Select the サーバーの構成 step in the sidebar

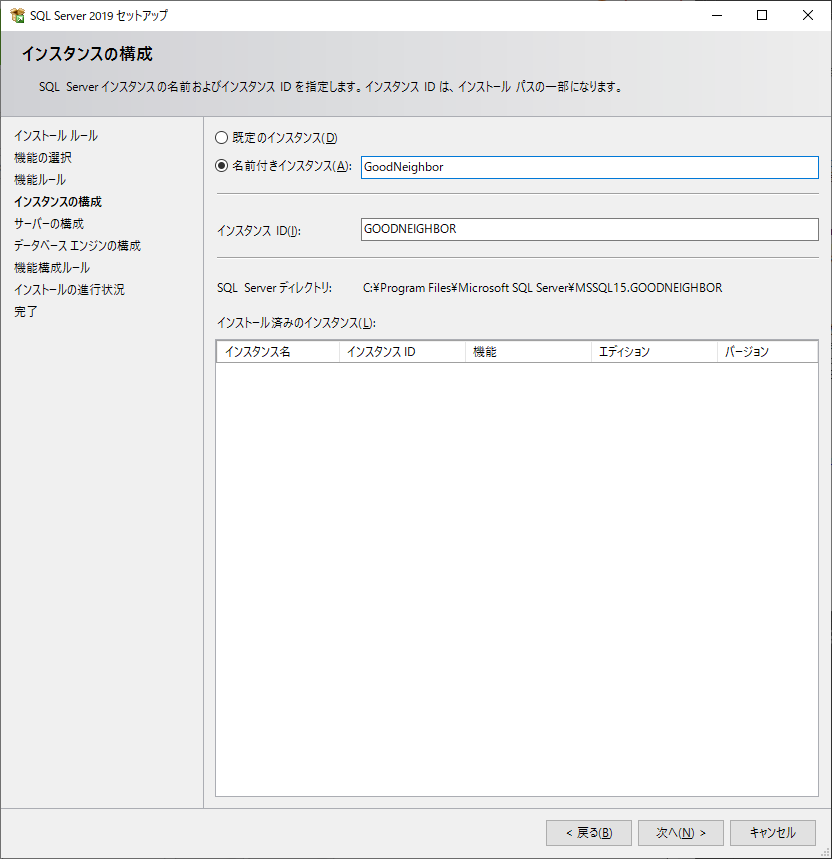49,224
